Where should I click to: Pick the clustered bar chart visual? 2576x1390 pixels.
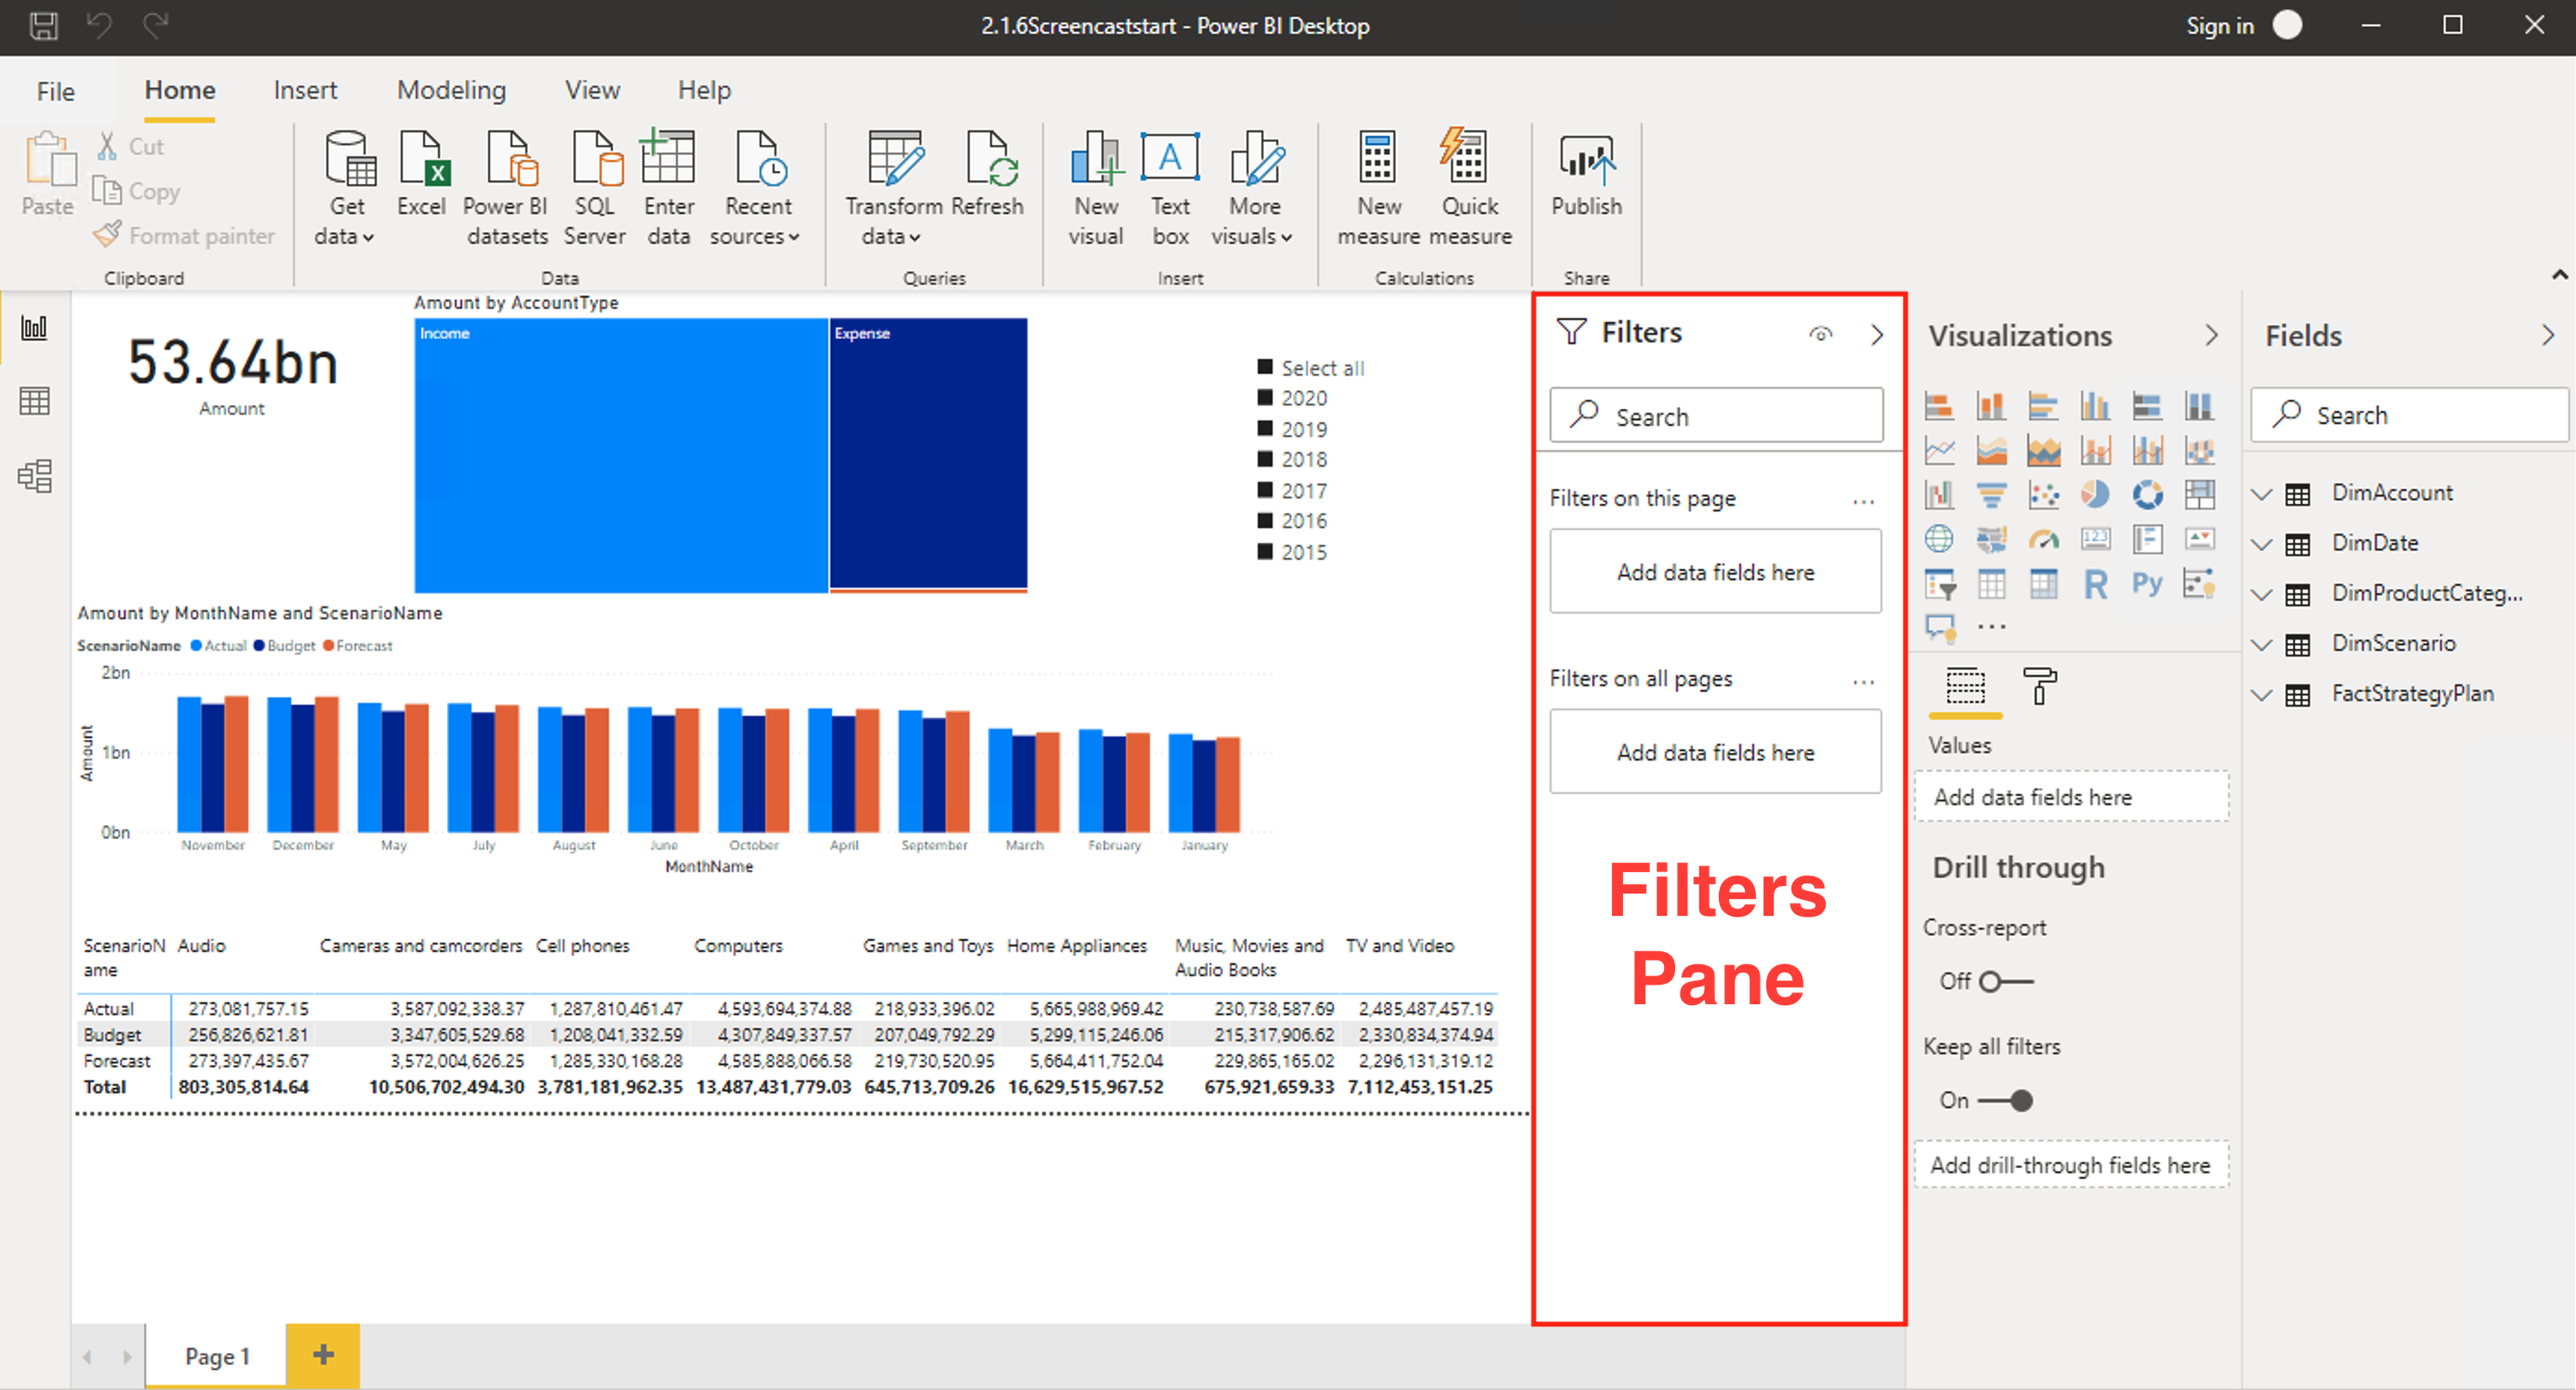(2043, 406)
